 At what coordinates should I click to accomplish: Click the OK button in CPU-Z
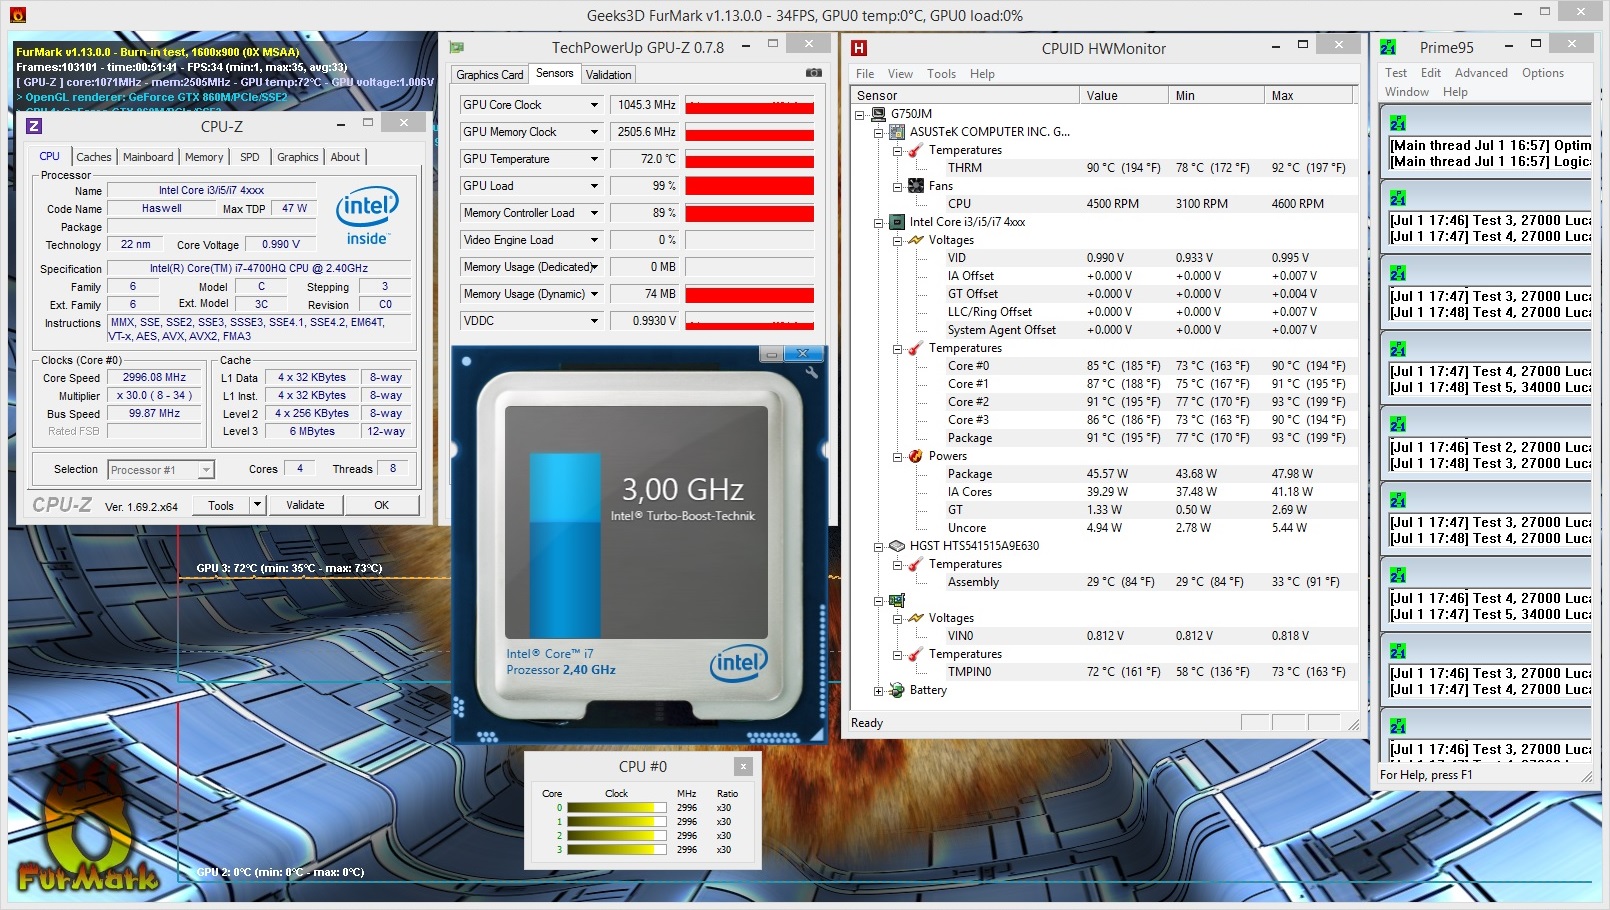pos(381,505)
